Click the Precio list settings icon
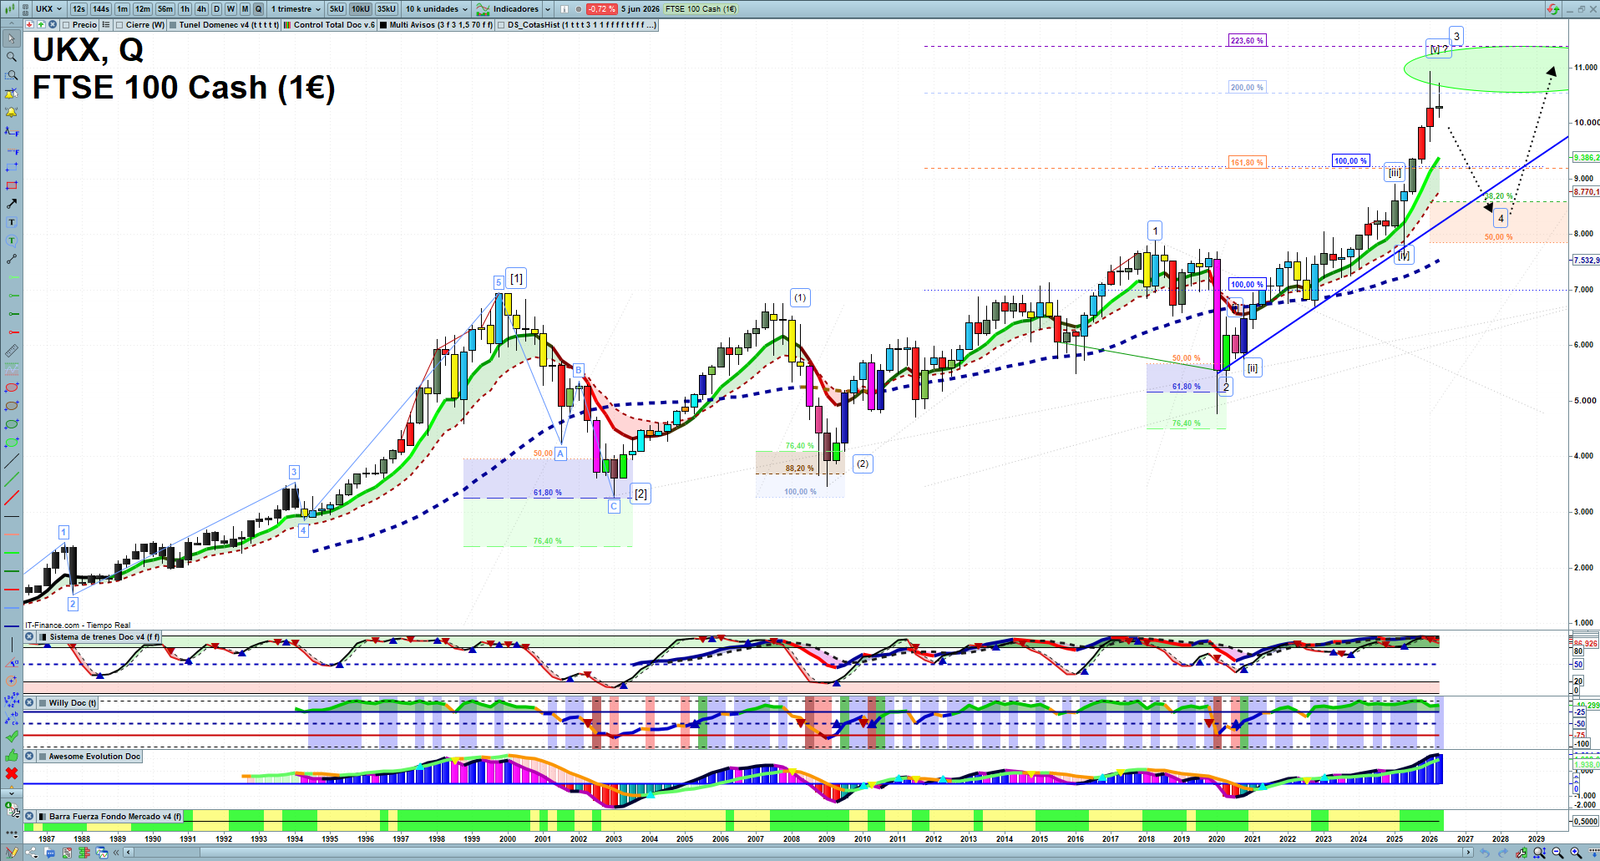Image resolution: width=1600 pixels, height=861 pixels. coord(106,25)
